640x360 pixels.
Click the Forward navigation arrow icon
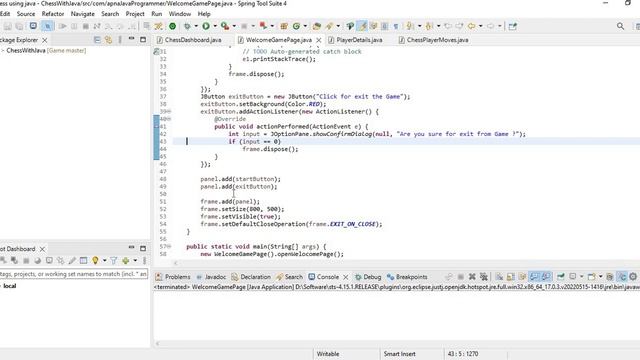point(491,26)
